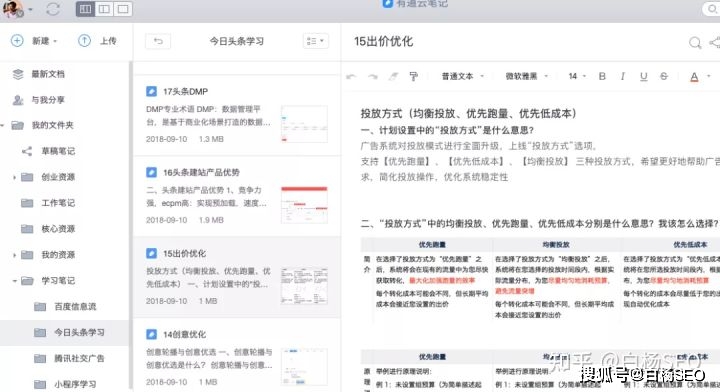Viewport: 720px width, 392px height.
Task: Click the note icon beside 17头条DMP
Action: (x=151, y=91)
